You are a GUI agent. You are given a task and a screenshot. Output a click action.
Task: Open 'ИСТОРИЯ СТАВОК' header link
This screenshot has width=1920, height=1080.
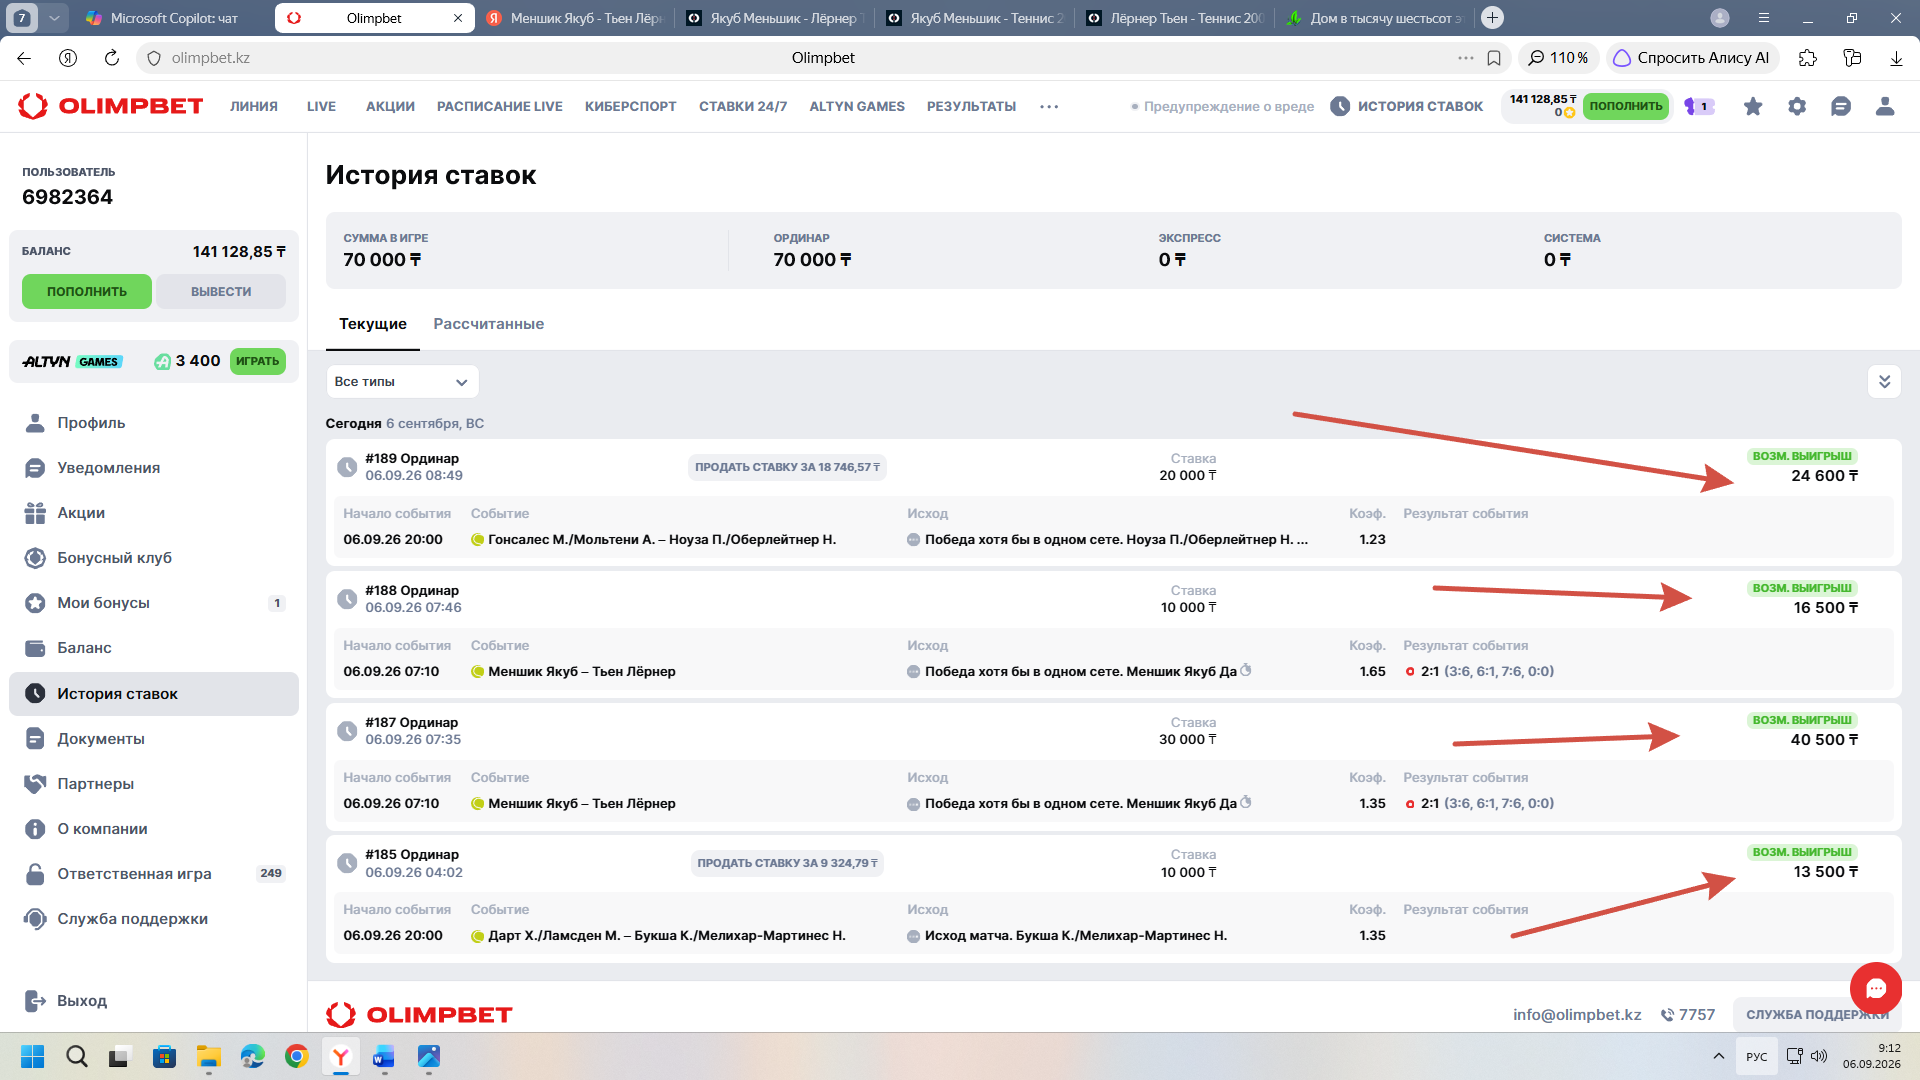(x=1407, y=106)
